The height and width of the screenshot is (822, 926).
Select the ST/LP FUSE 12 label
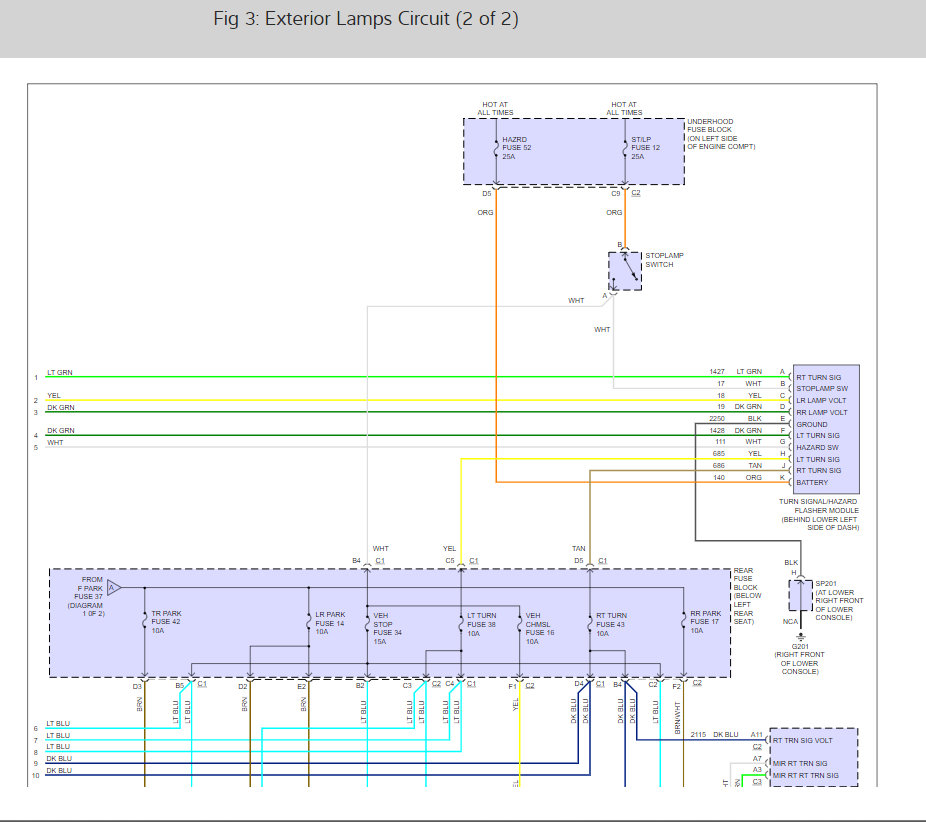645,148
